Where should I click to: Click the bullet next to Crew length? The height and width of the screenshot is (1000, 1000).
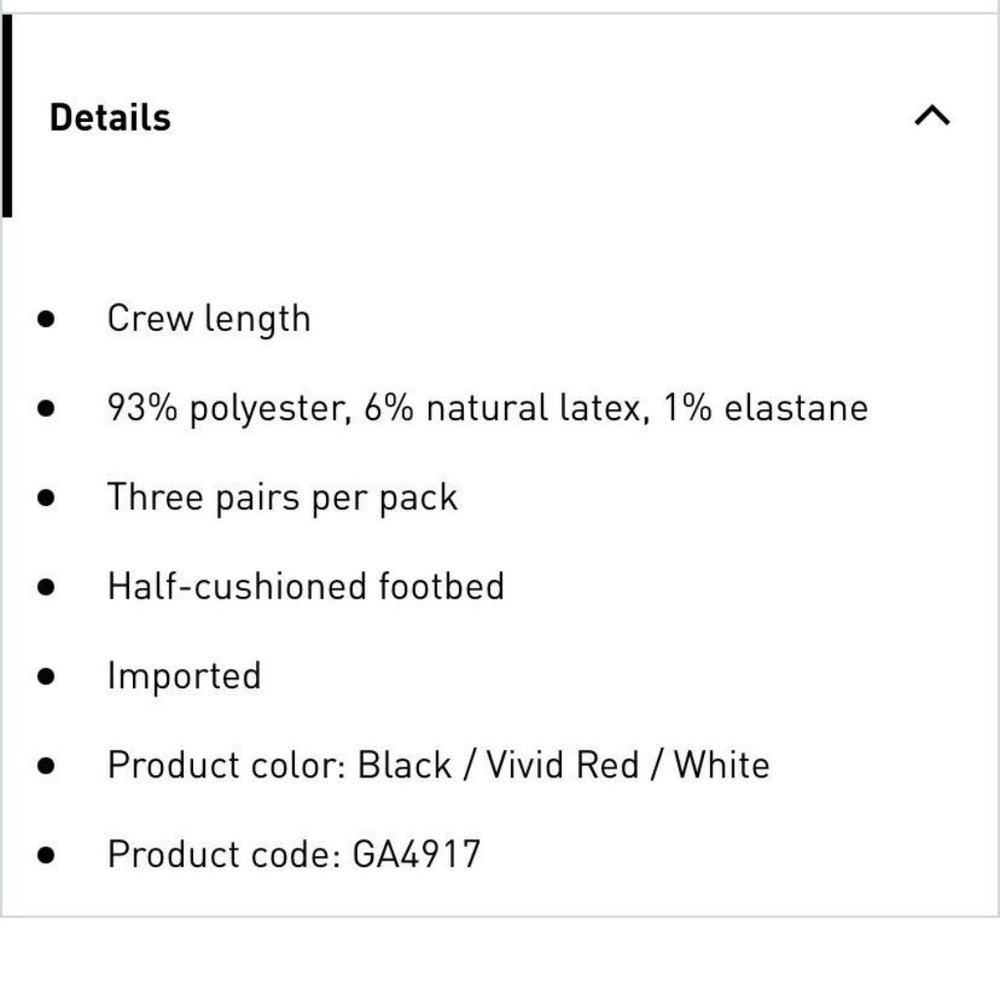(x=45, y=319)
